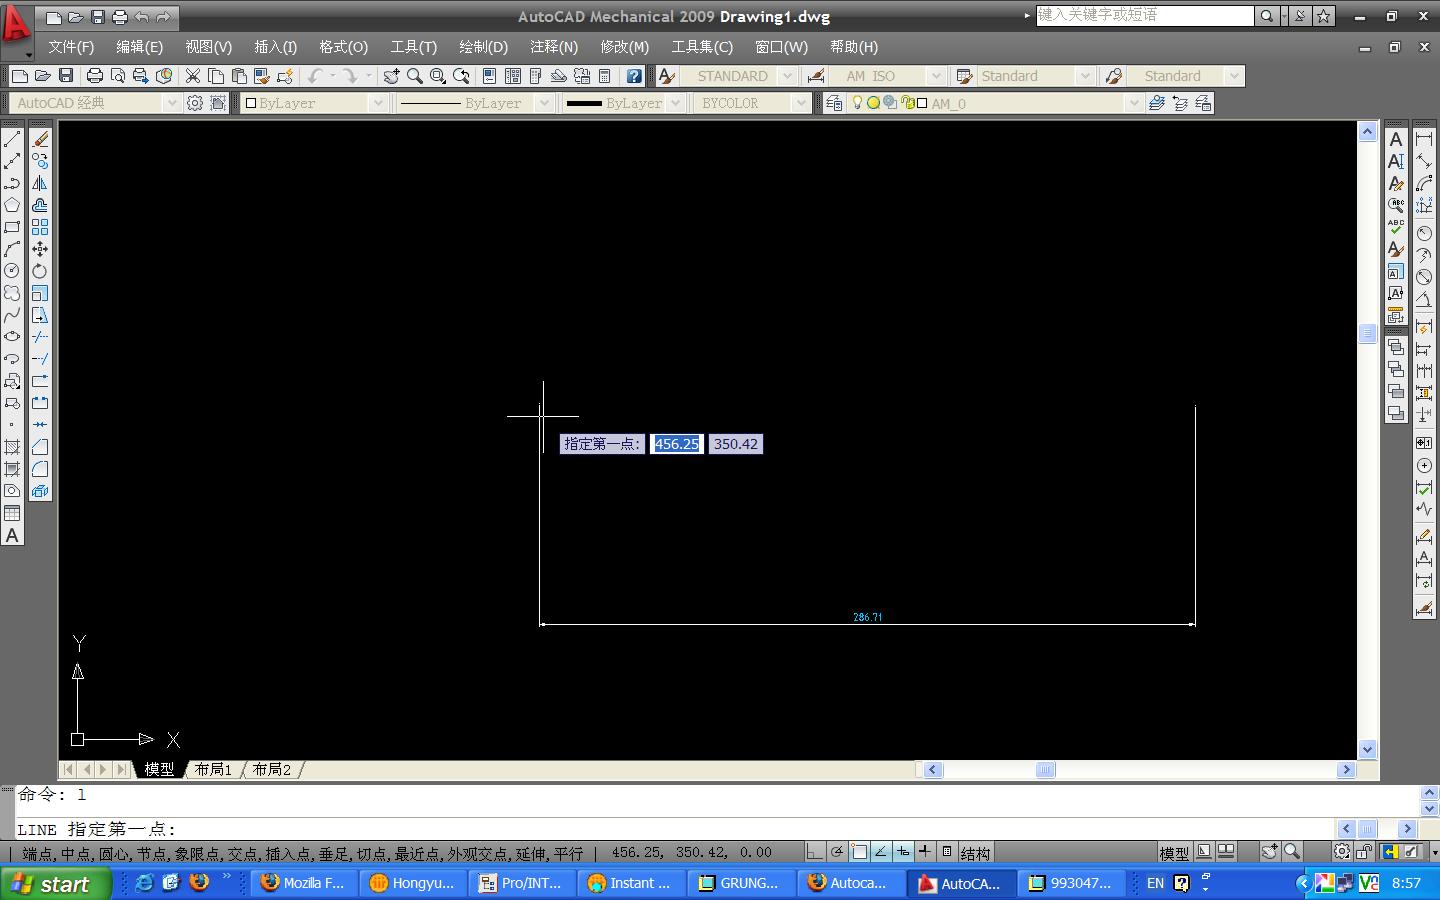This screenshot has height=900, width=1440.
Task: Select the Array modify tool
Action: pyautogui.click(x=40, y=227)
